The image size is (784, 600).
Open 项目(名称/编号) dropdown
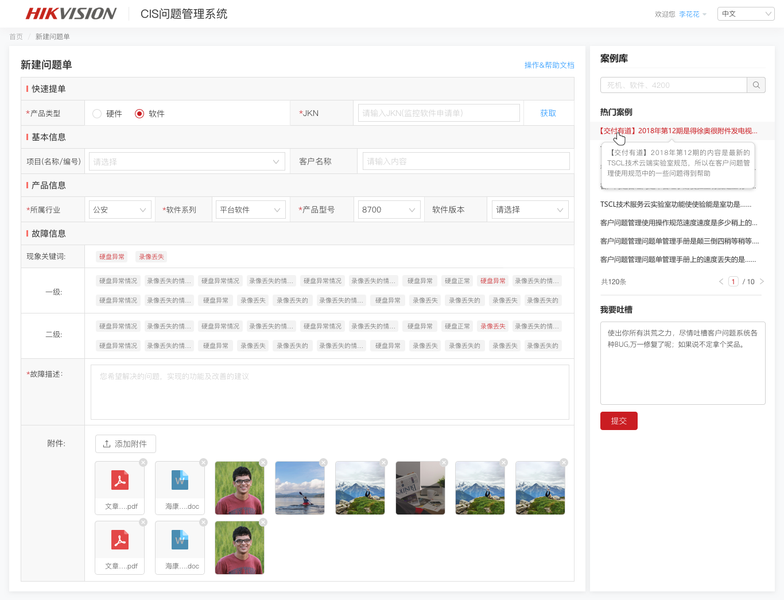187,162
